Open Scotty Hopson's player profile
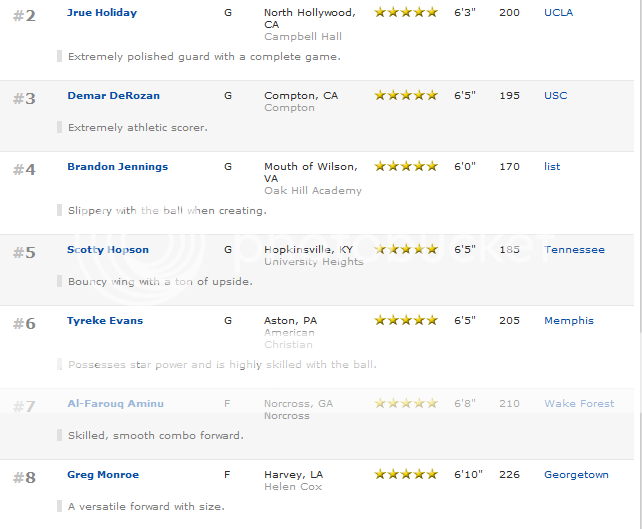 tap(108, 250)
